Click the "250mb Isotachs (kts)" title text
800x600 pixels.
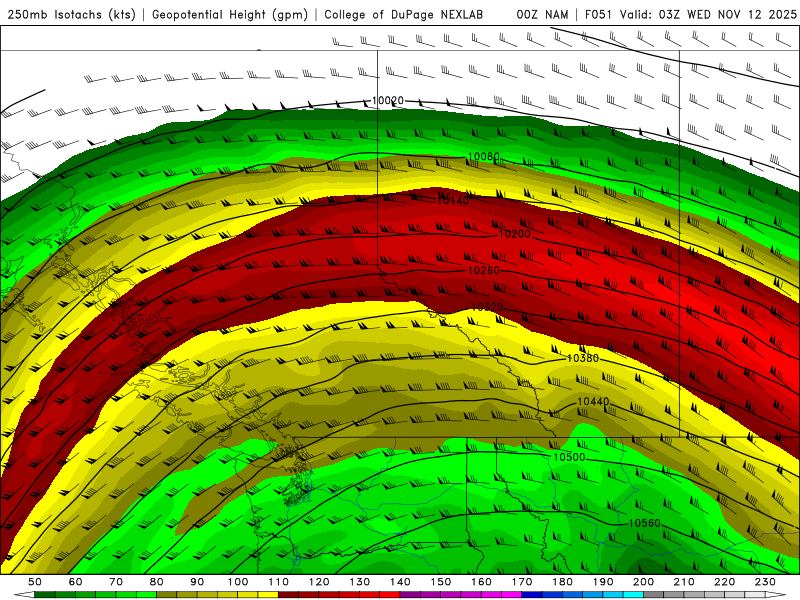71,14
